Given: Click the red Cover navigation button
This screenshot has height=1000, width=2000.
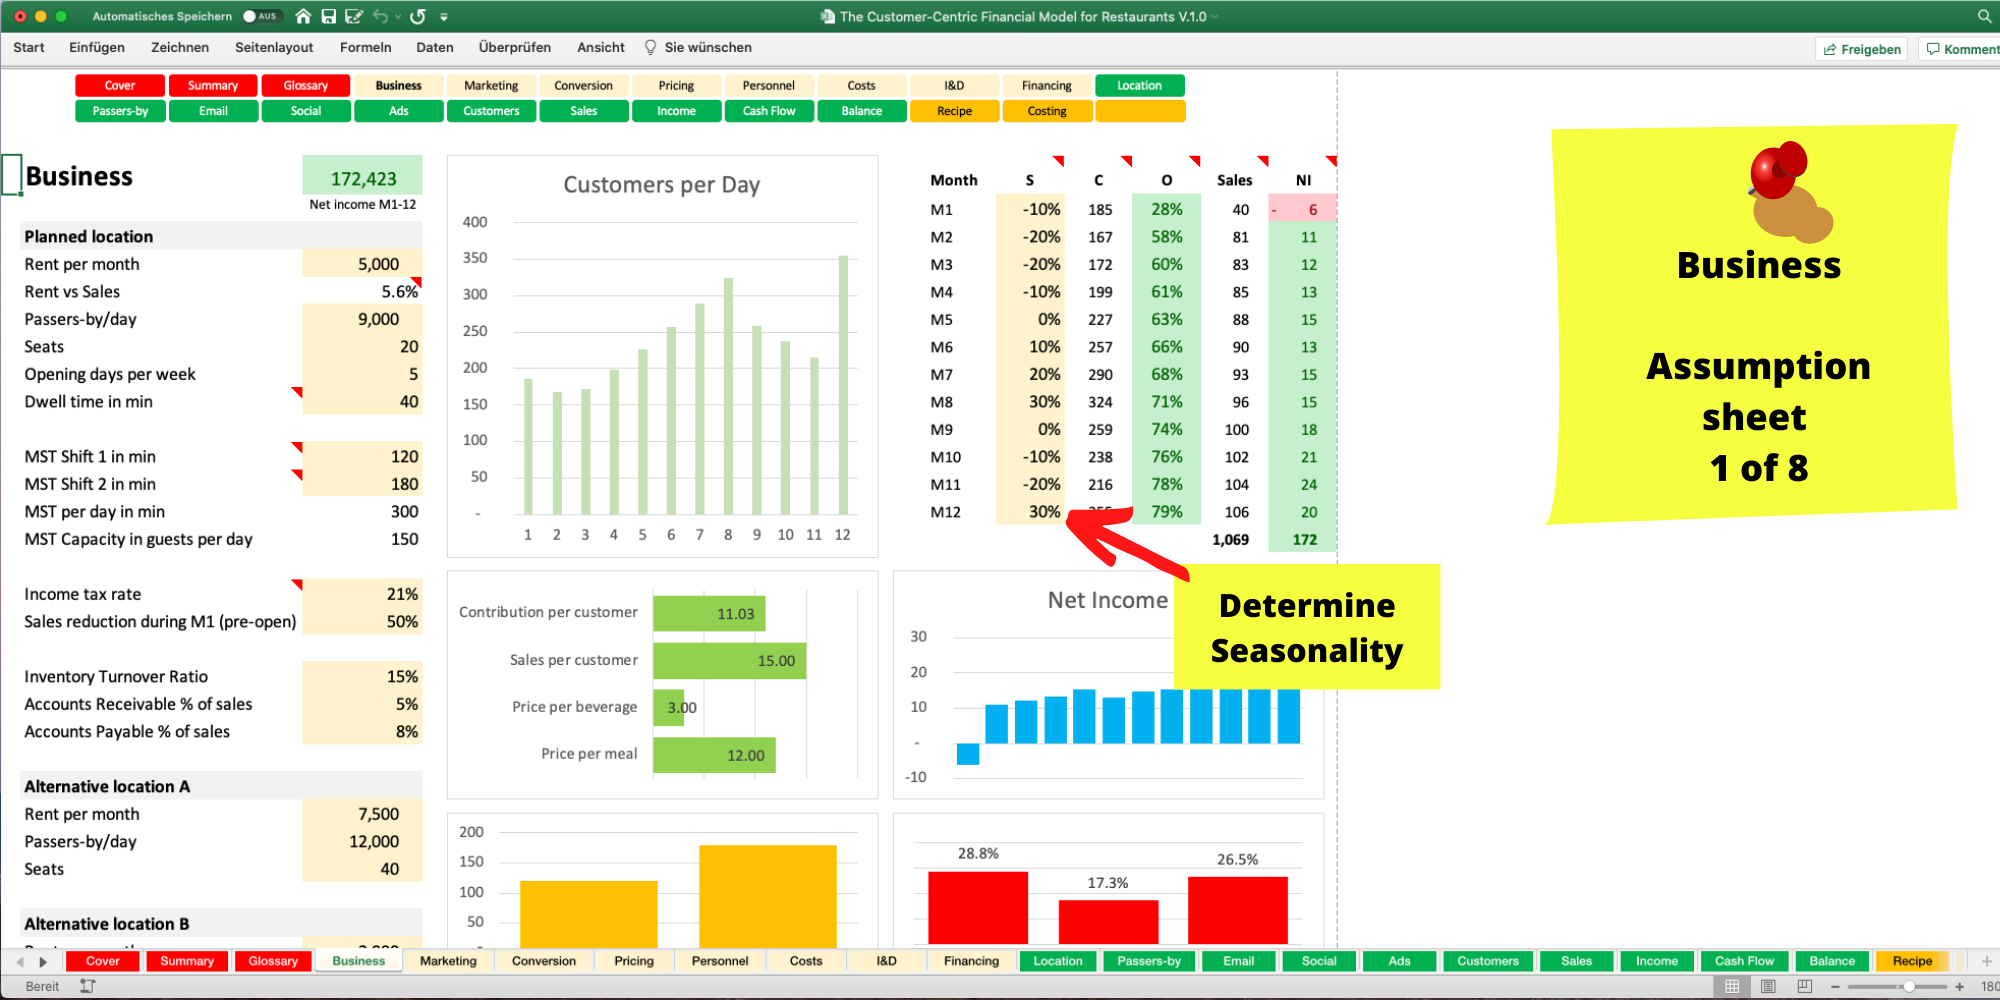Looking at the screenshot, I should 120,86.
